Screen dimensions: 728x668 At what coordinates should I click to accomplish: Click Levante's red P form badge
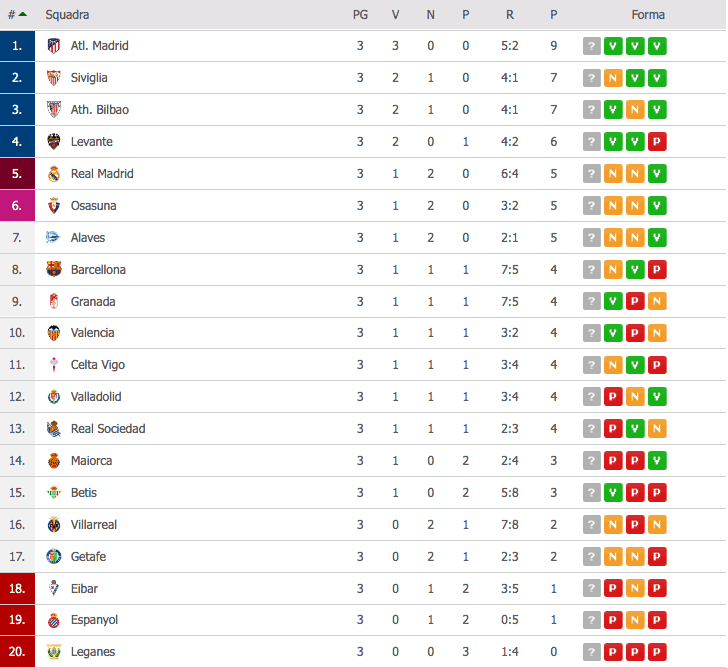point(657,142)
